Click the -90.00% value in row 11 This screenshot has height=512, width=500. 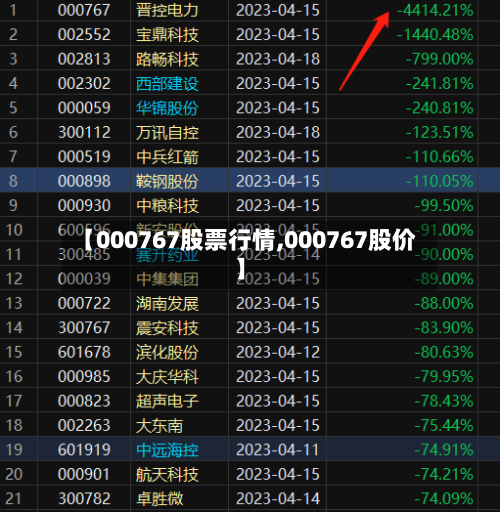pyautogui.click(x=444, y=254)
